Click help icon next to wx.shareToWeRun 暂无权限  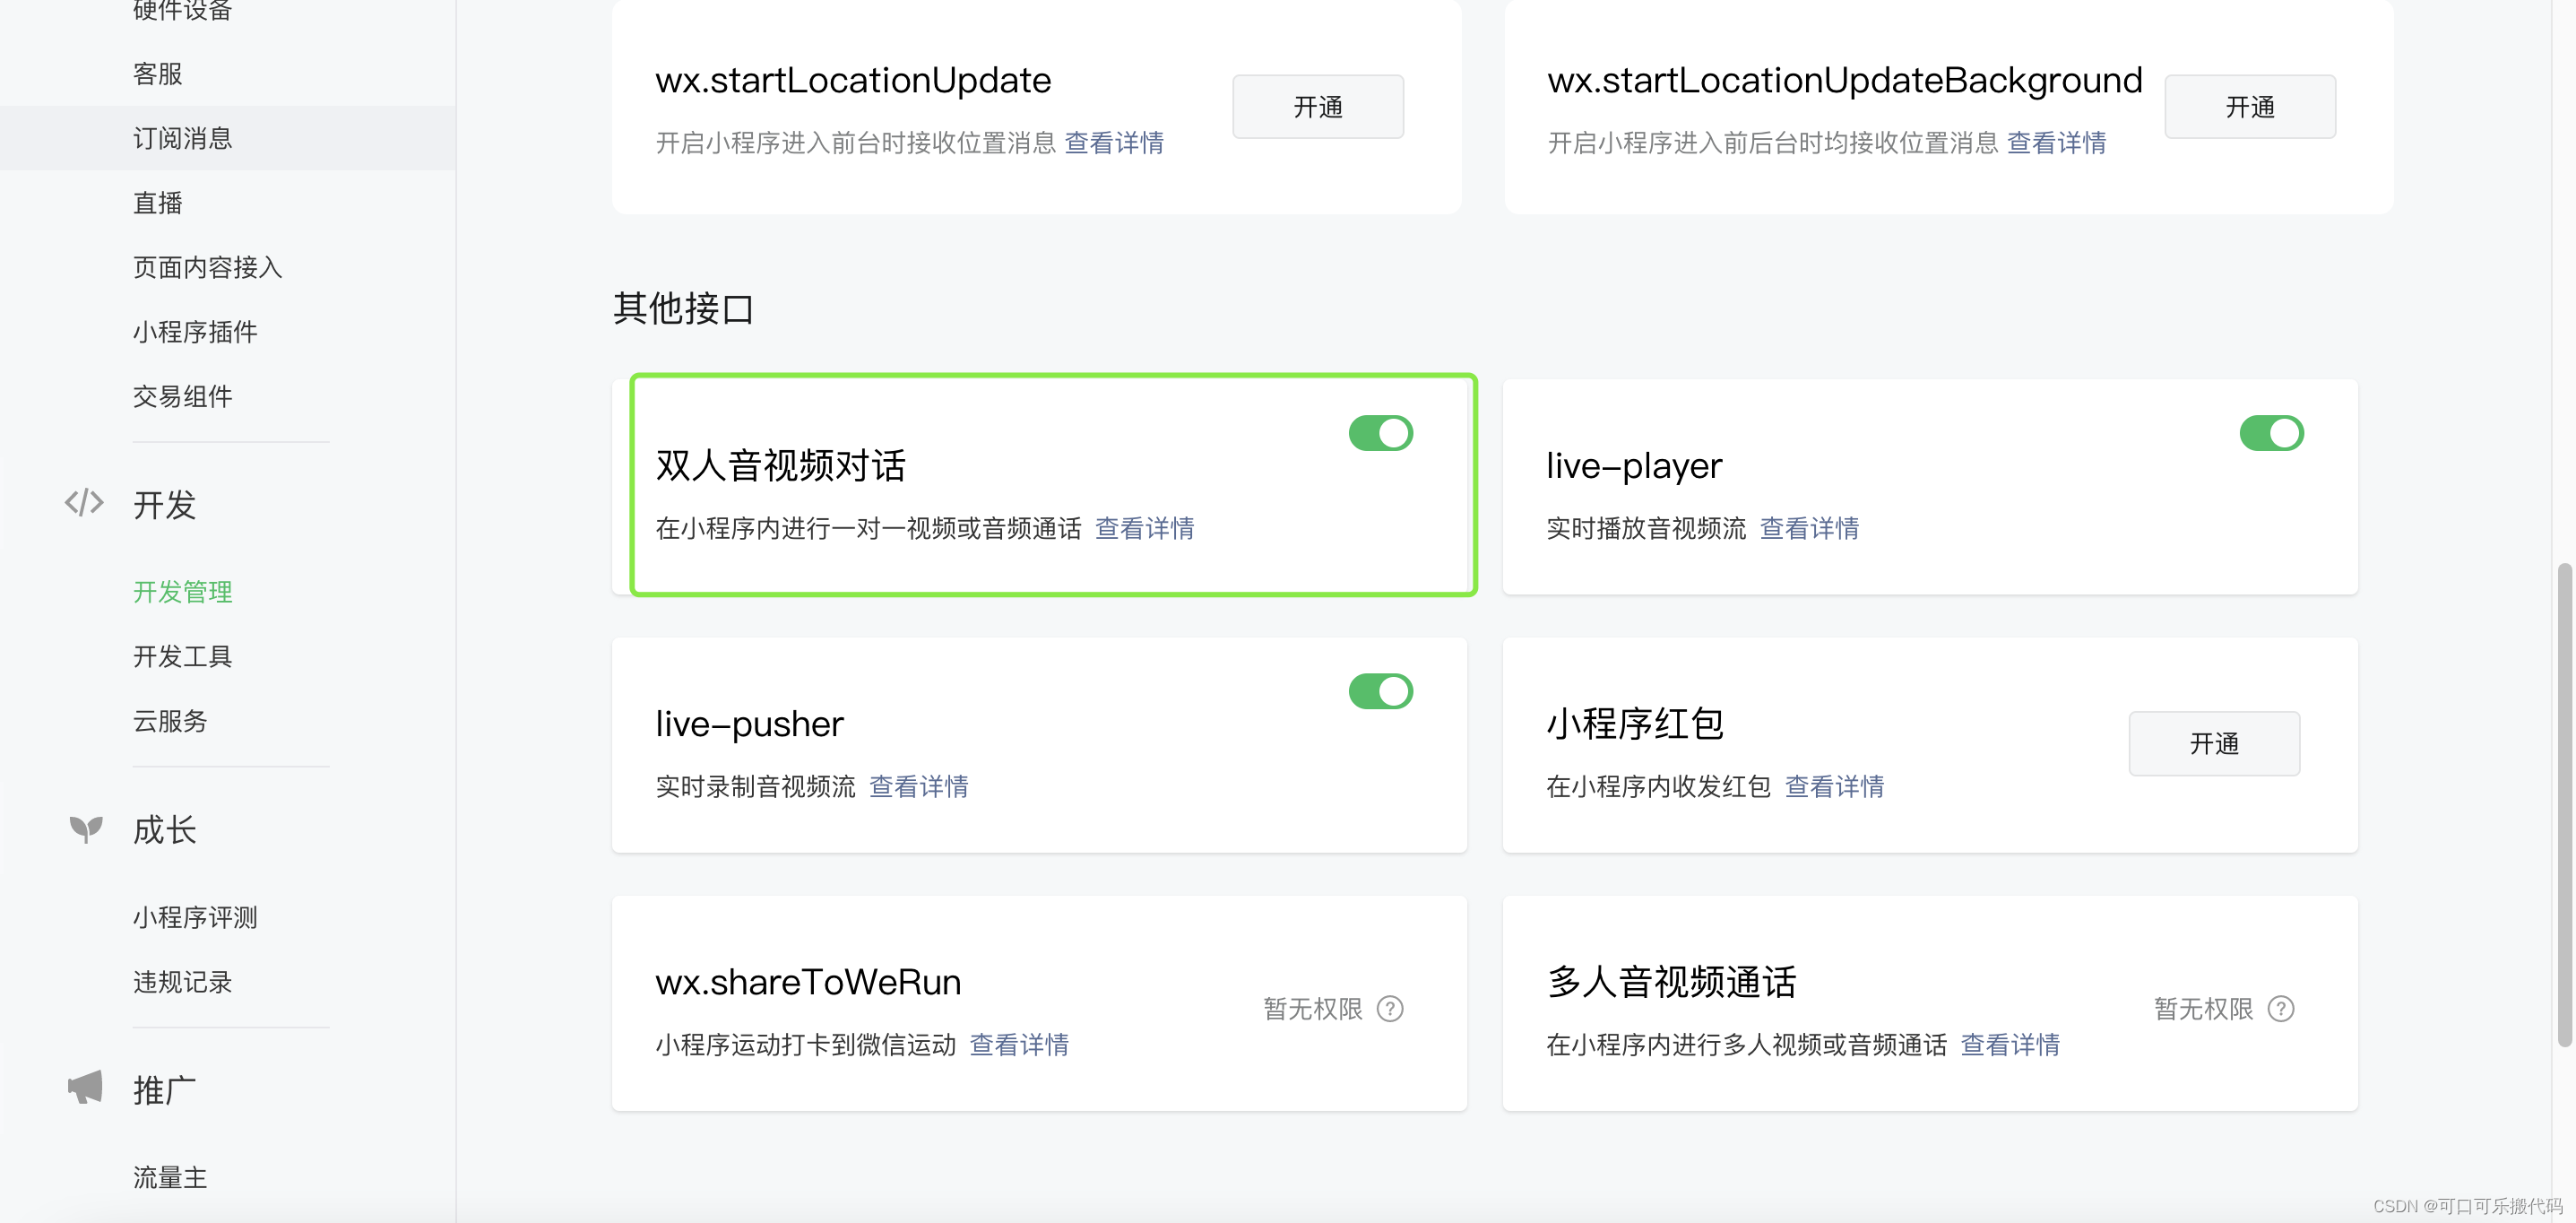tap(1390, 1009)
